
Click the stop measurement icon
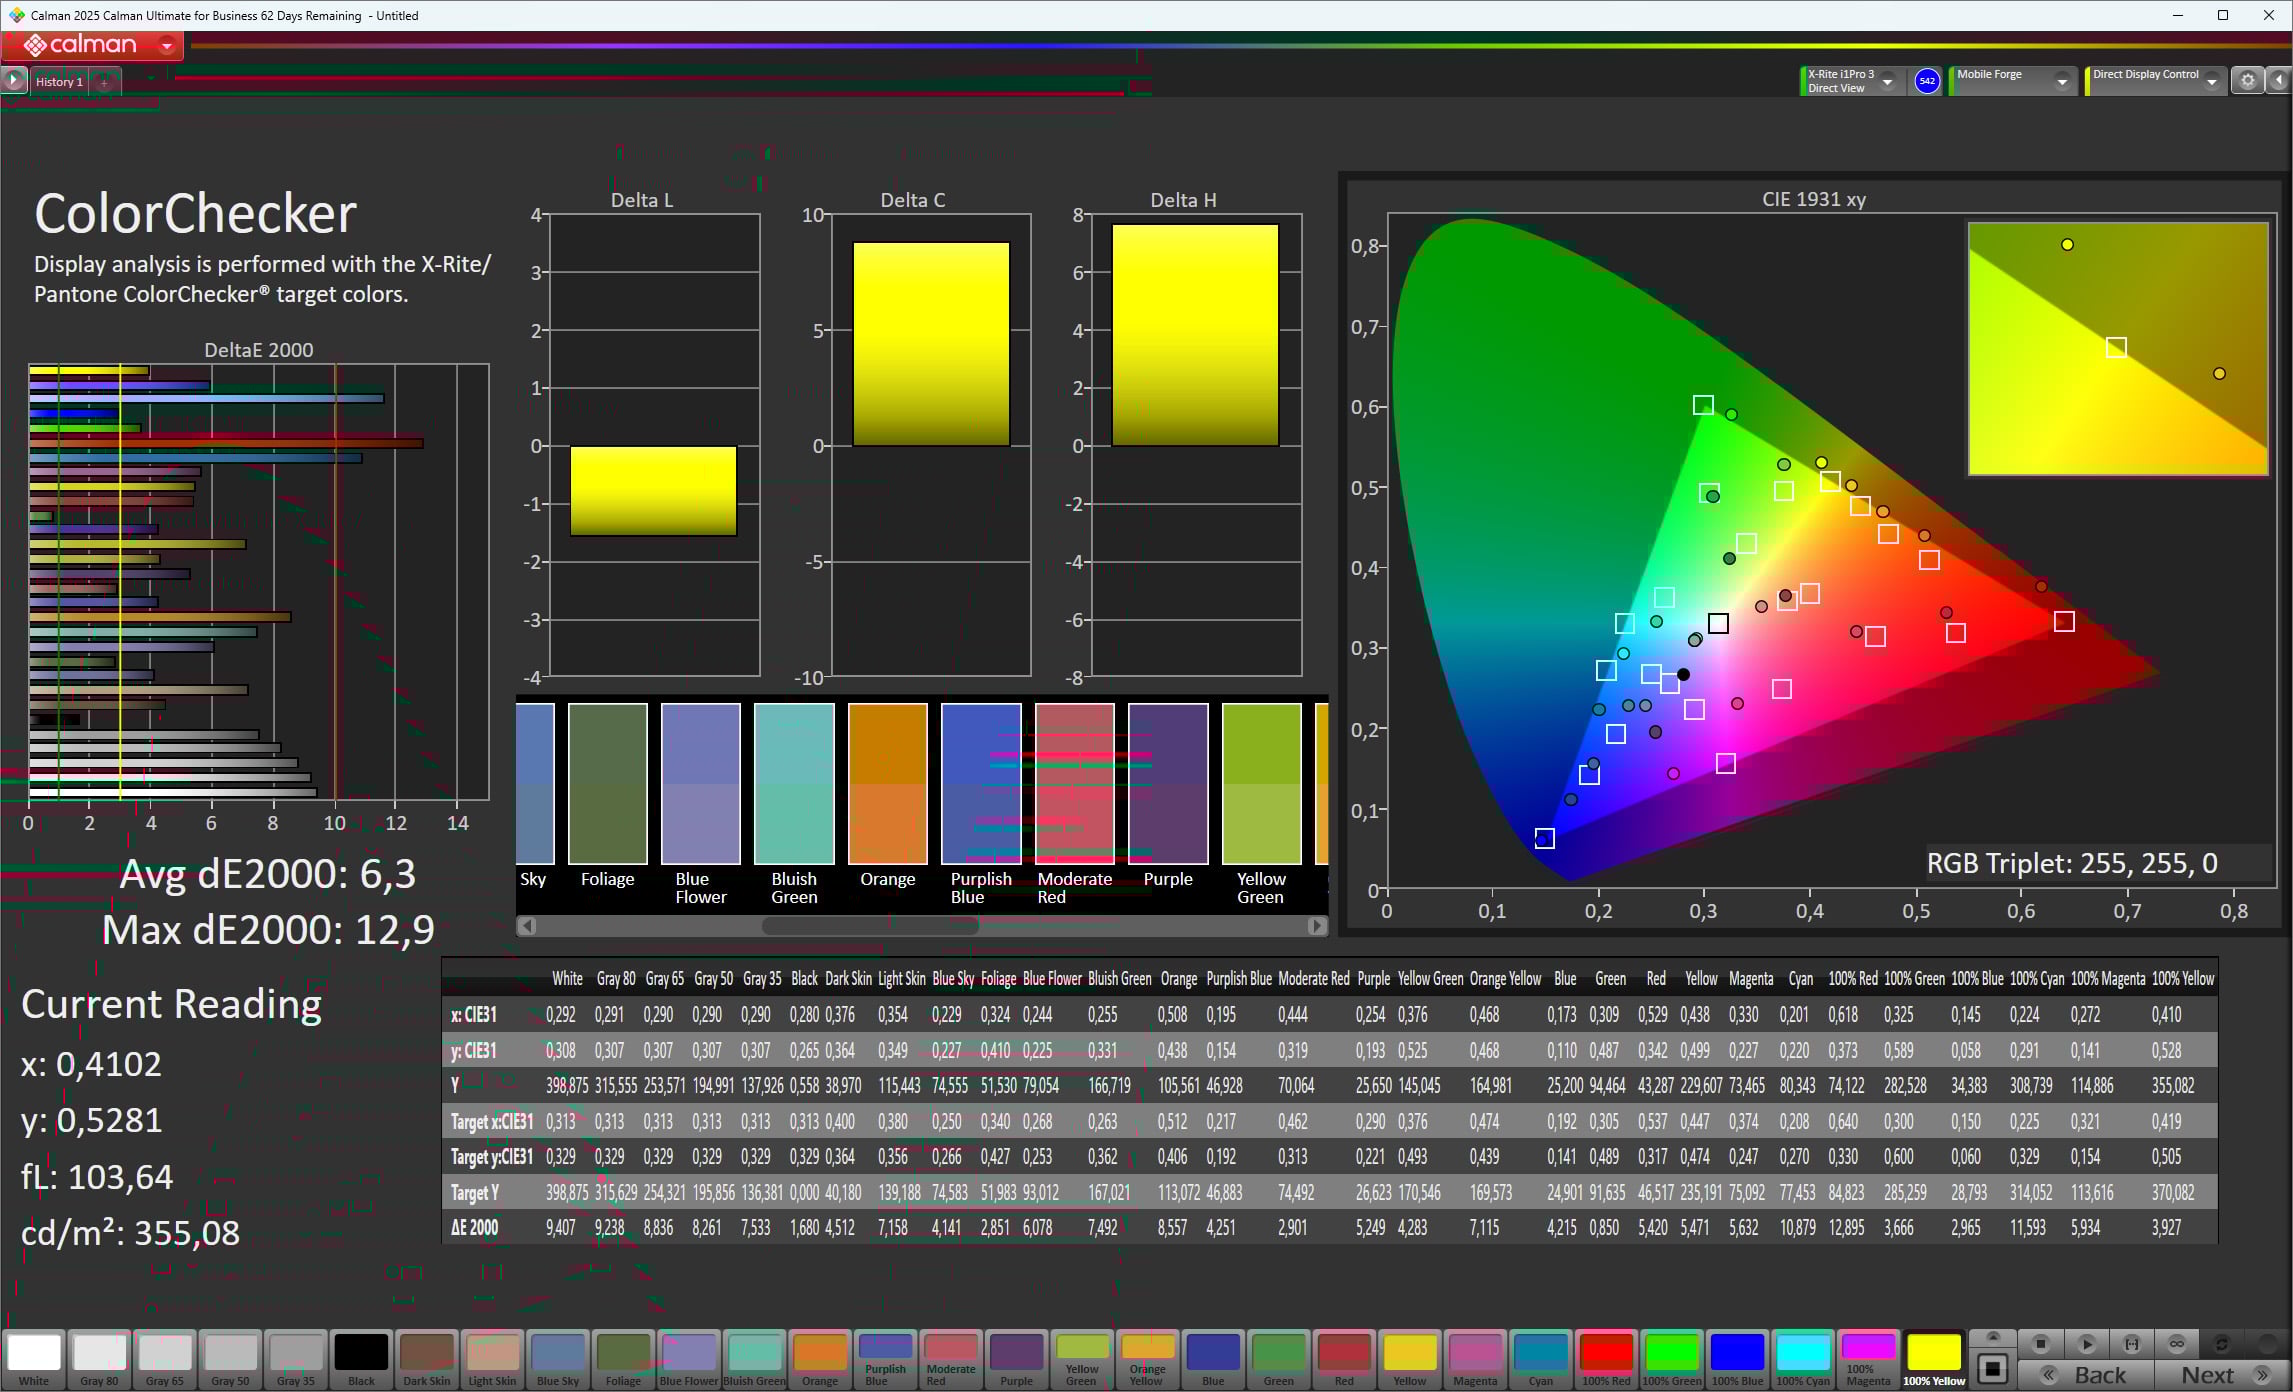click(x=2040, y=1344)
